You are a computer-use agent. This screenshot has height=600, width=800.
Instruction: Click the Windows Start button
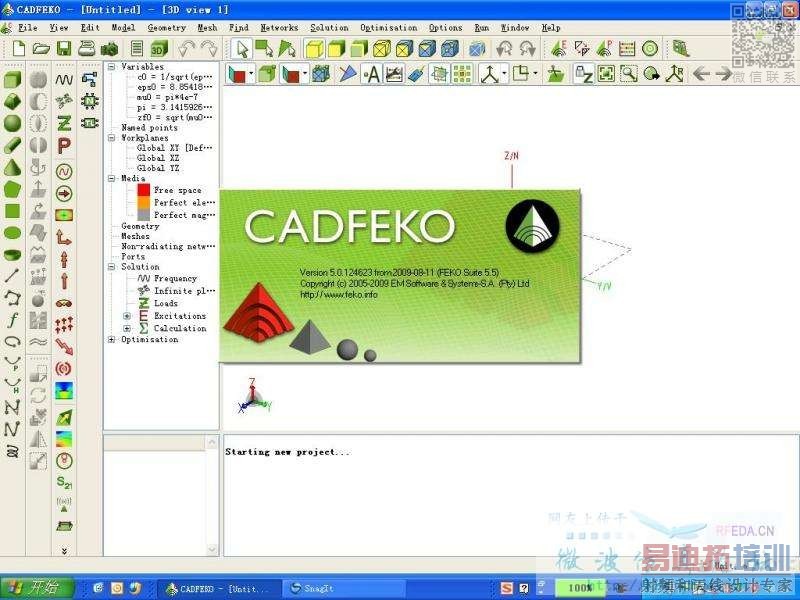[37, 588]
